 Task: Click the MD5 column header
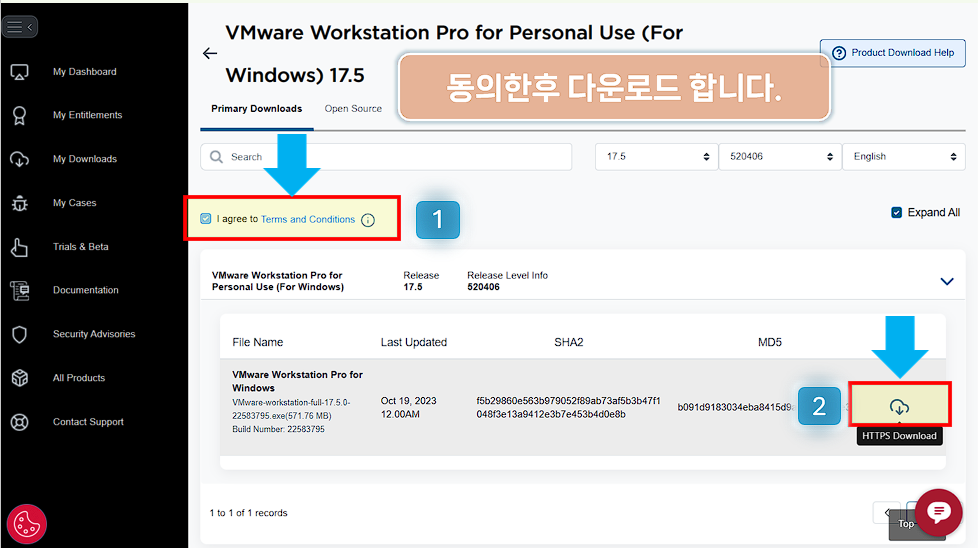coord(770,342)
